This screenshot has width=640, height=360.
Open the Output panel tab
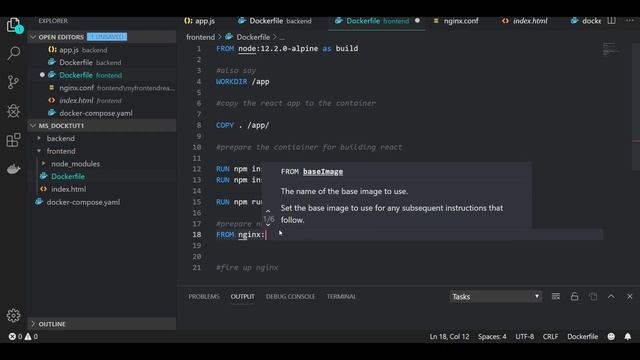(242, 297)
